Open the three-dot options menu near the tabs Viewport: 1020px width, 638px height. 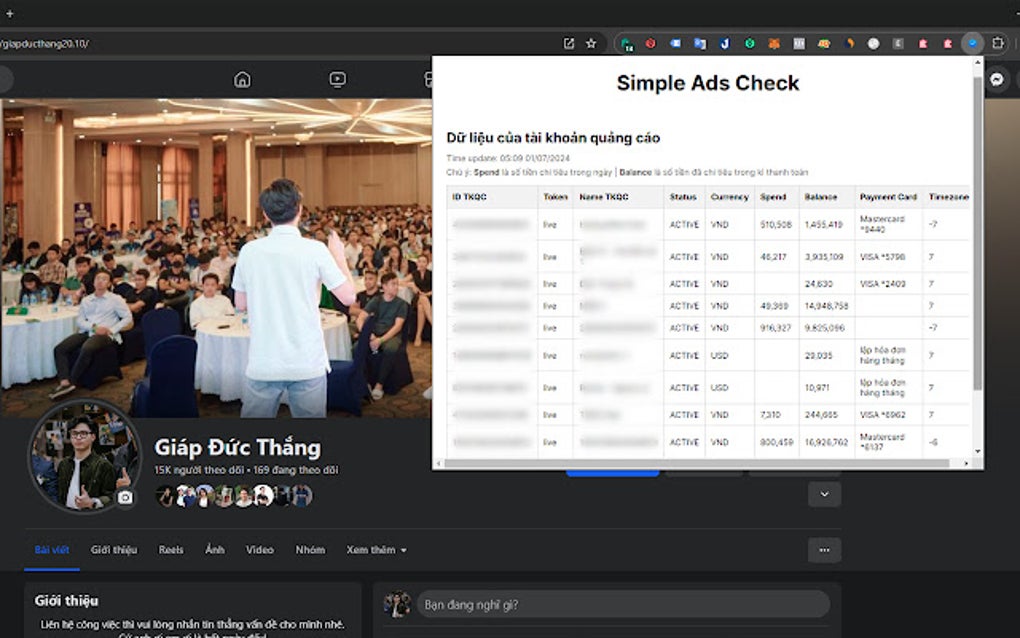826,550
